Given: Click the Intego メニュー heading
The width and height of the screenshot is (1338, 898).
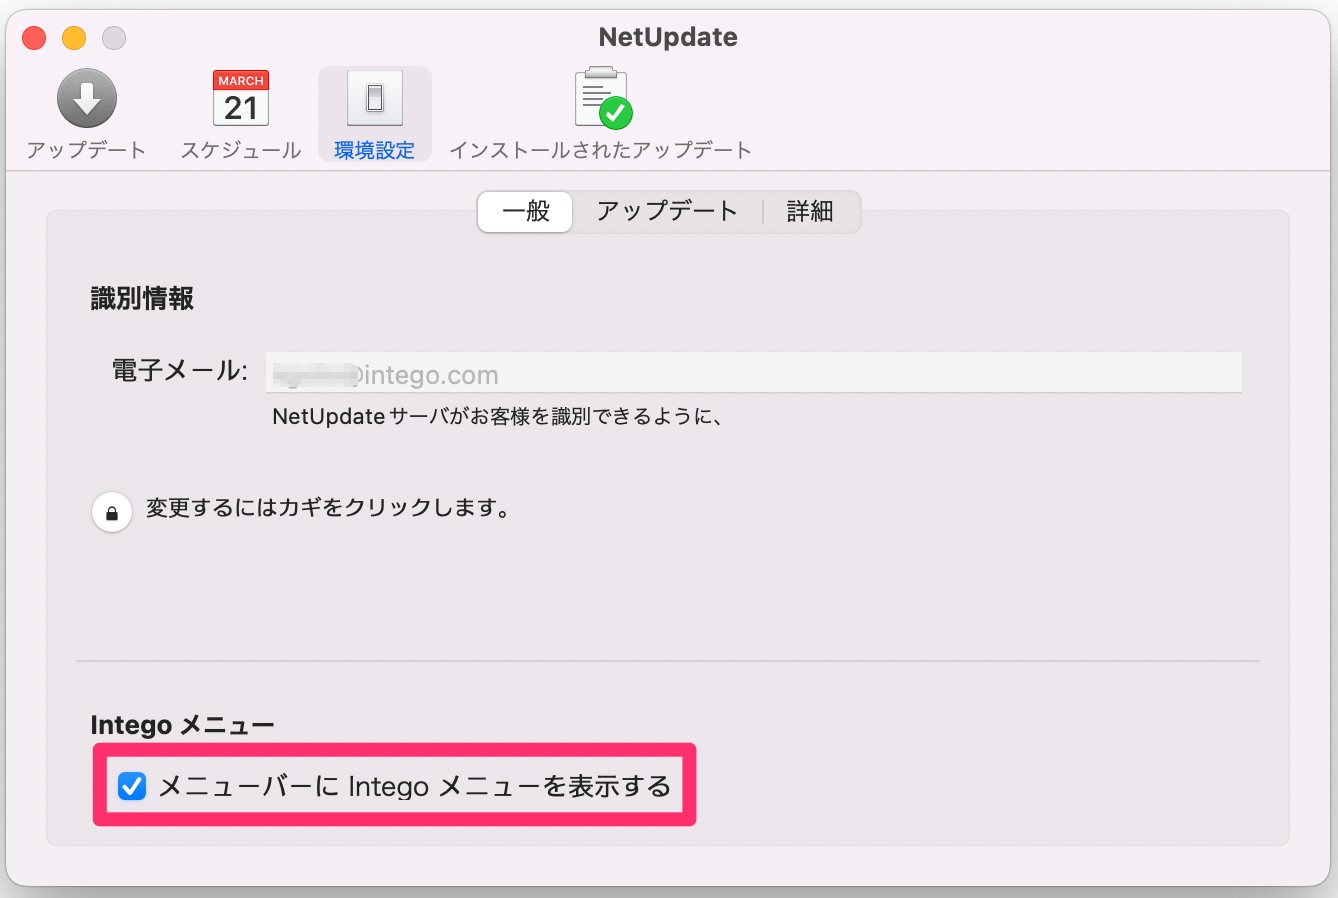Looking at the screenshot, I should [182, 724].
